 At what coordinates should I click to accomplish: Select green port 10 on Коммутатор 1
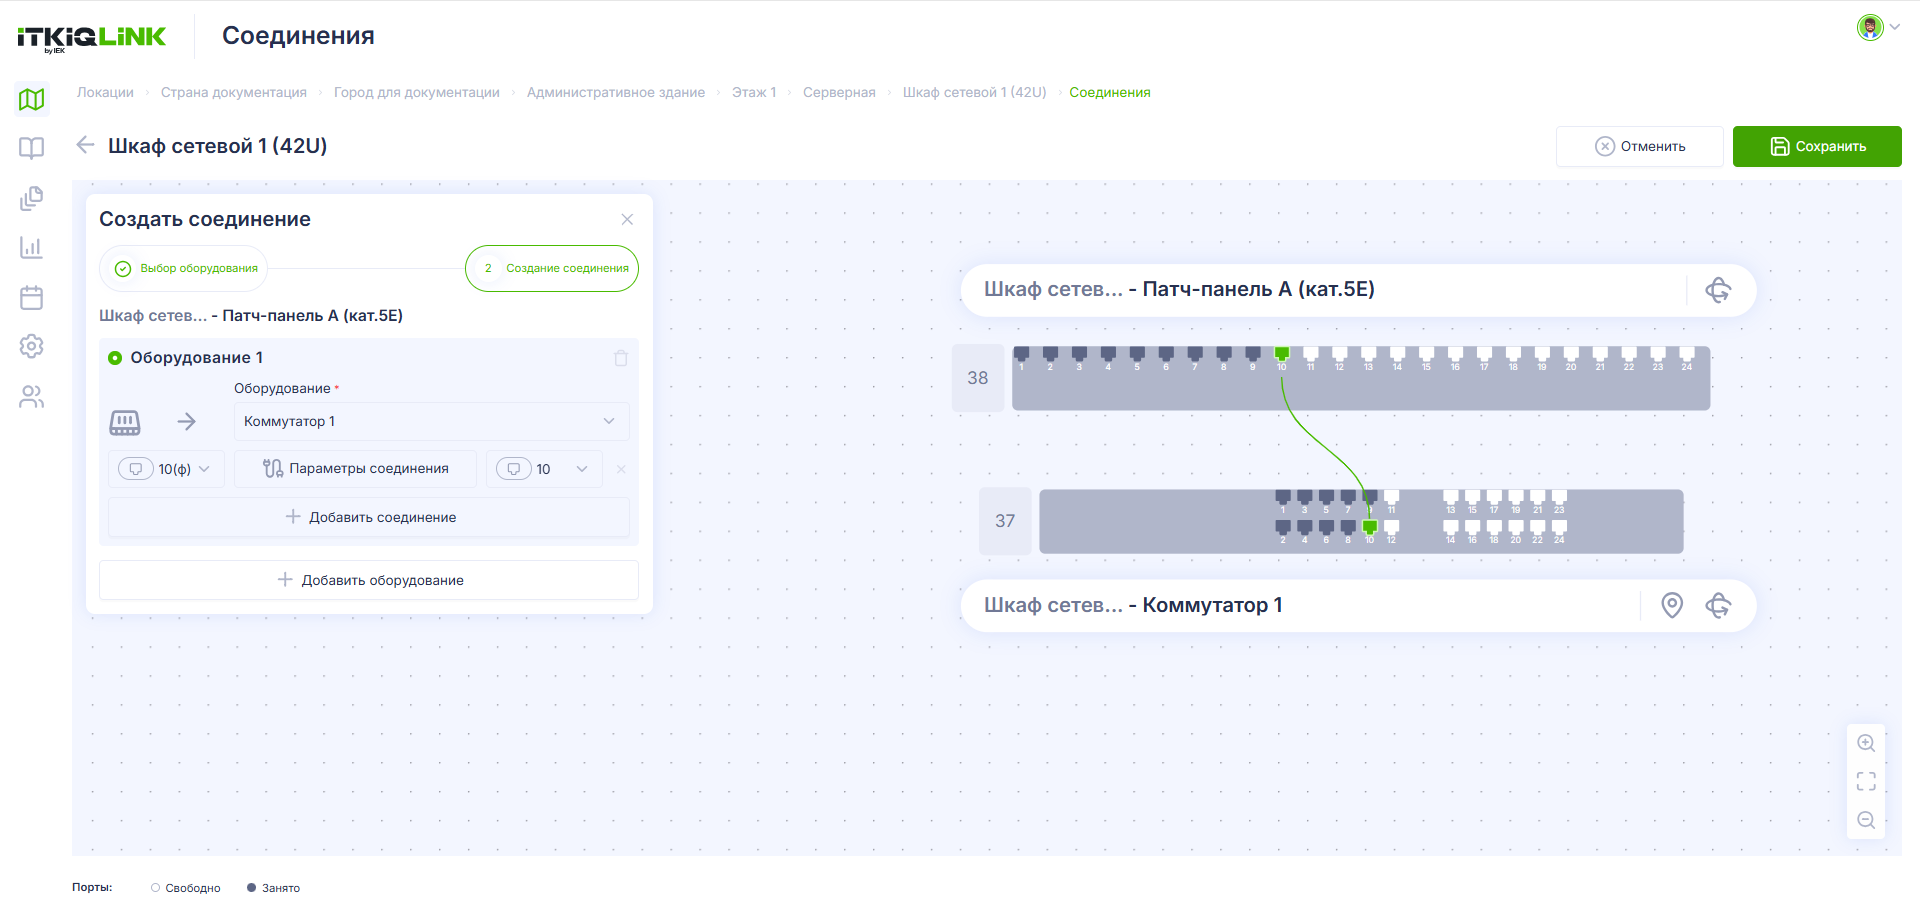coord(1370,527)
